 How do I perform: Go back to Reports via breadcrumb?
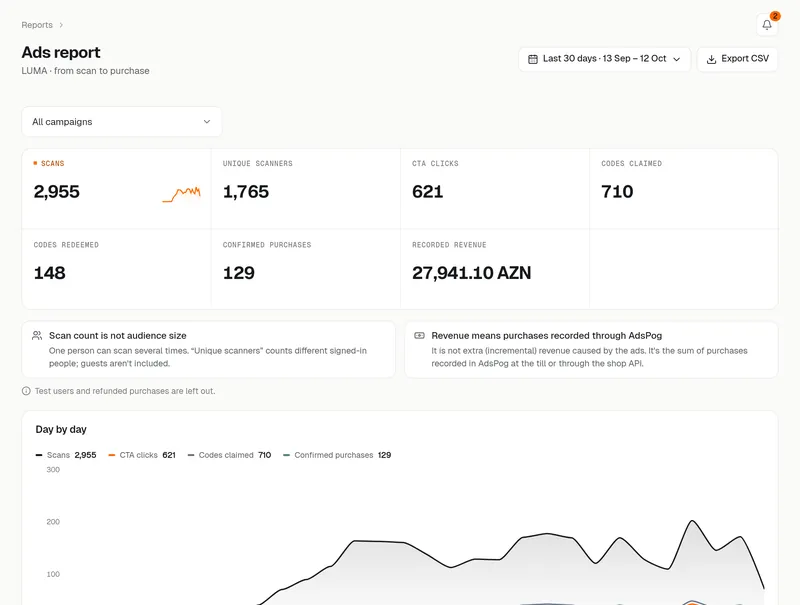pos(37,25)
